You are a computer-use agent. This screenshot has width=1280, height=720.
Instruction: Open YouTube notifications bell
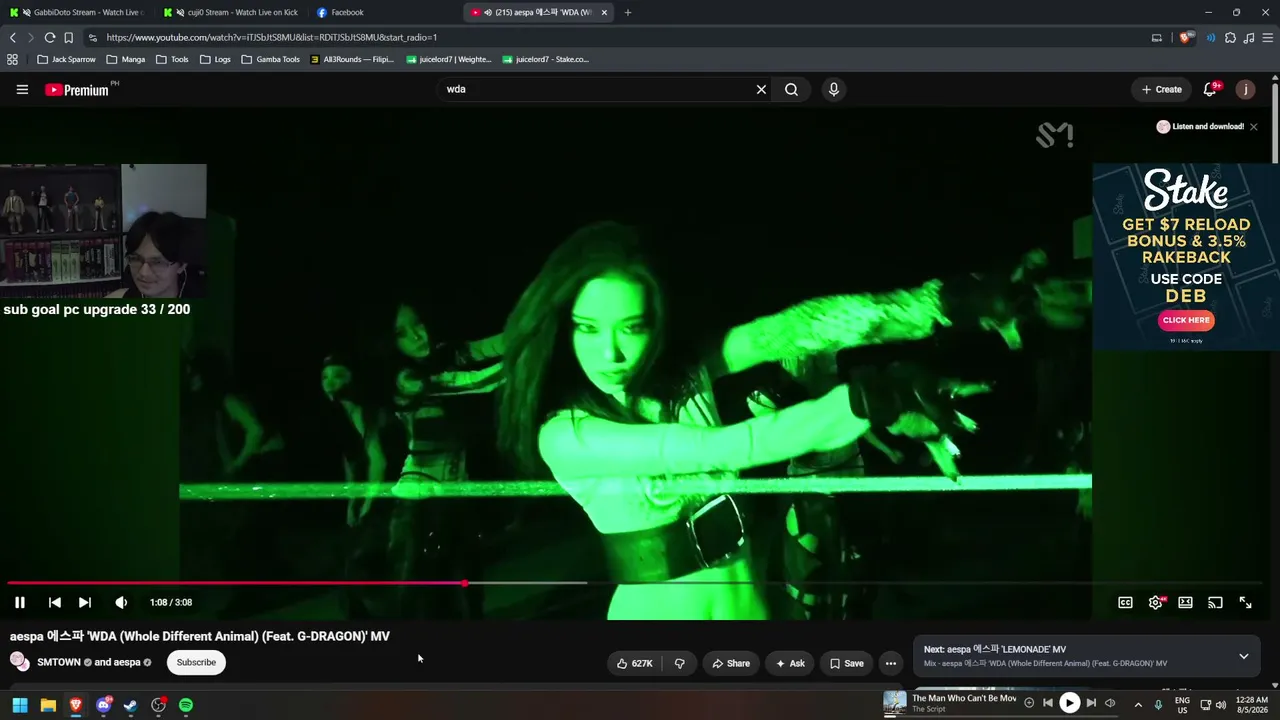click(x=1210, y=89)
